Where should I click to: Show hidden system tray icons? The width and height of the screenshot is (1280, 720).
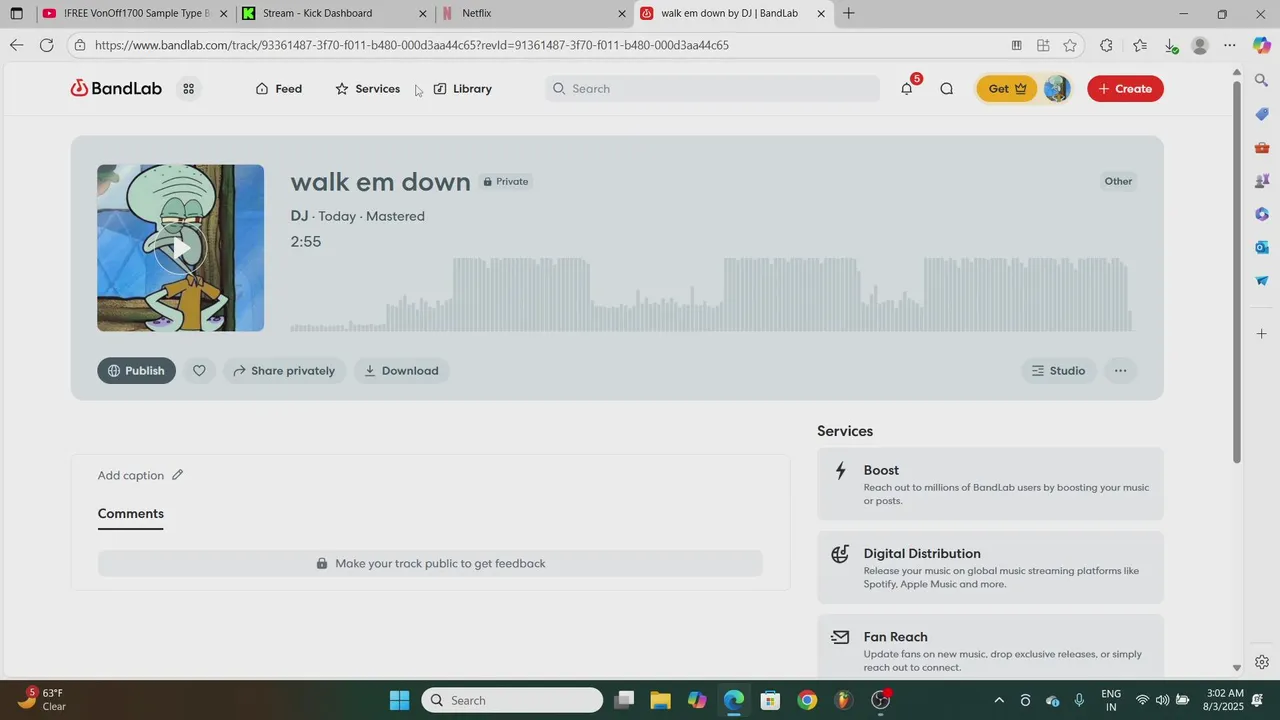click(x=998, y=700)
